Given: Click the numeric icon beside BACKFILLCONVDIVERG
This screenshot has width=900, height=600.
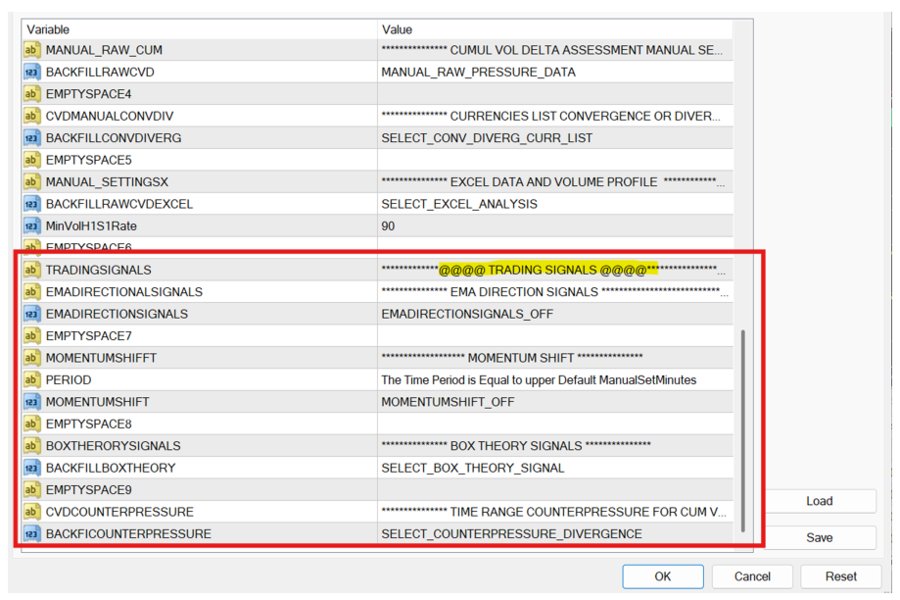Looking at the screenshot, I should (x=31, y=138).
